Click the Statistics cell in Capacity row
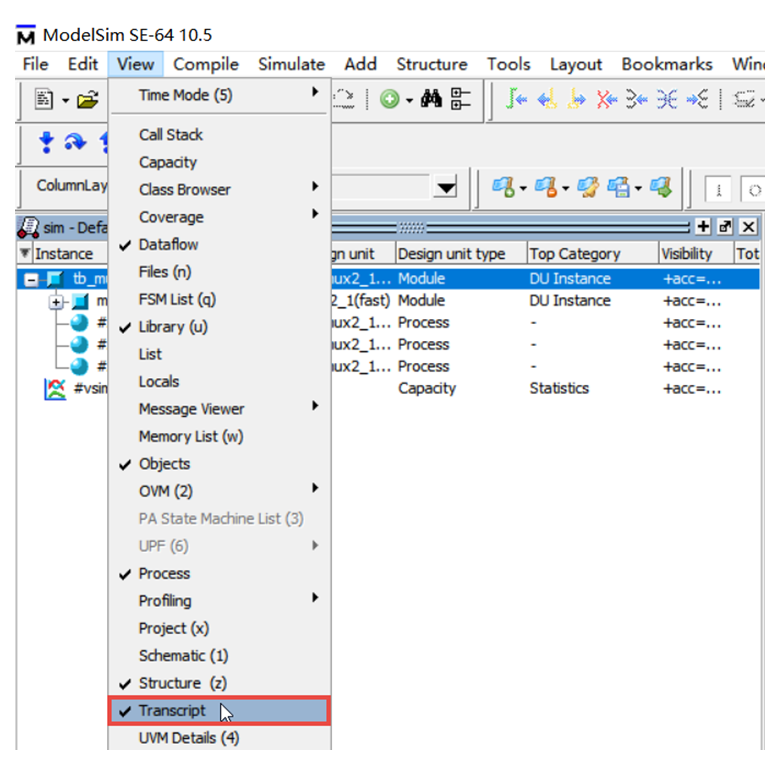The width and height of the screenshot is (772, 771). click(559, 388)
